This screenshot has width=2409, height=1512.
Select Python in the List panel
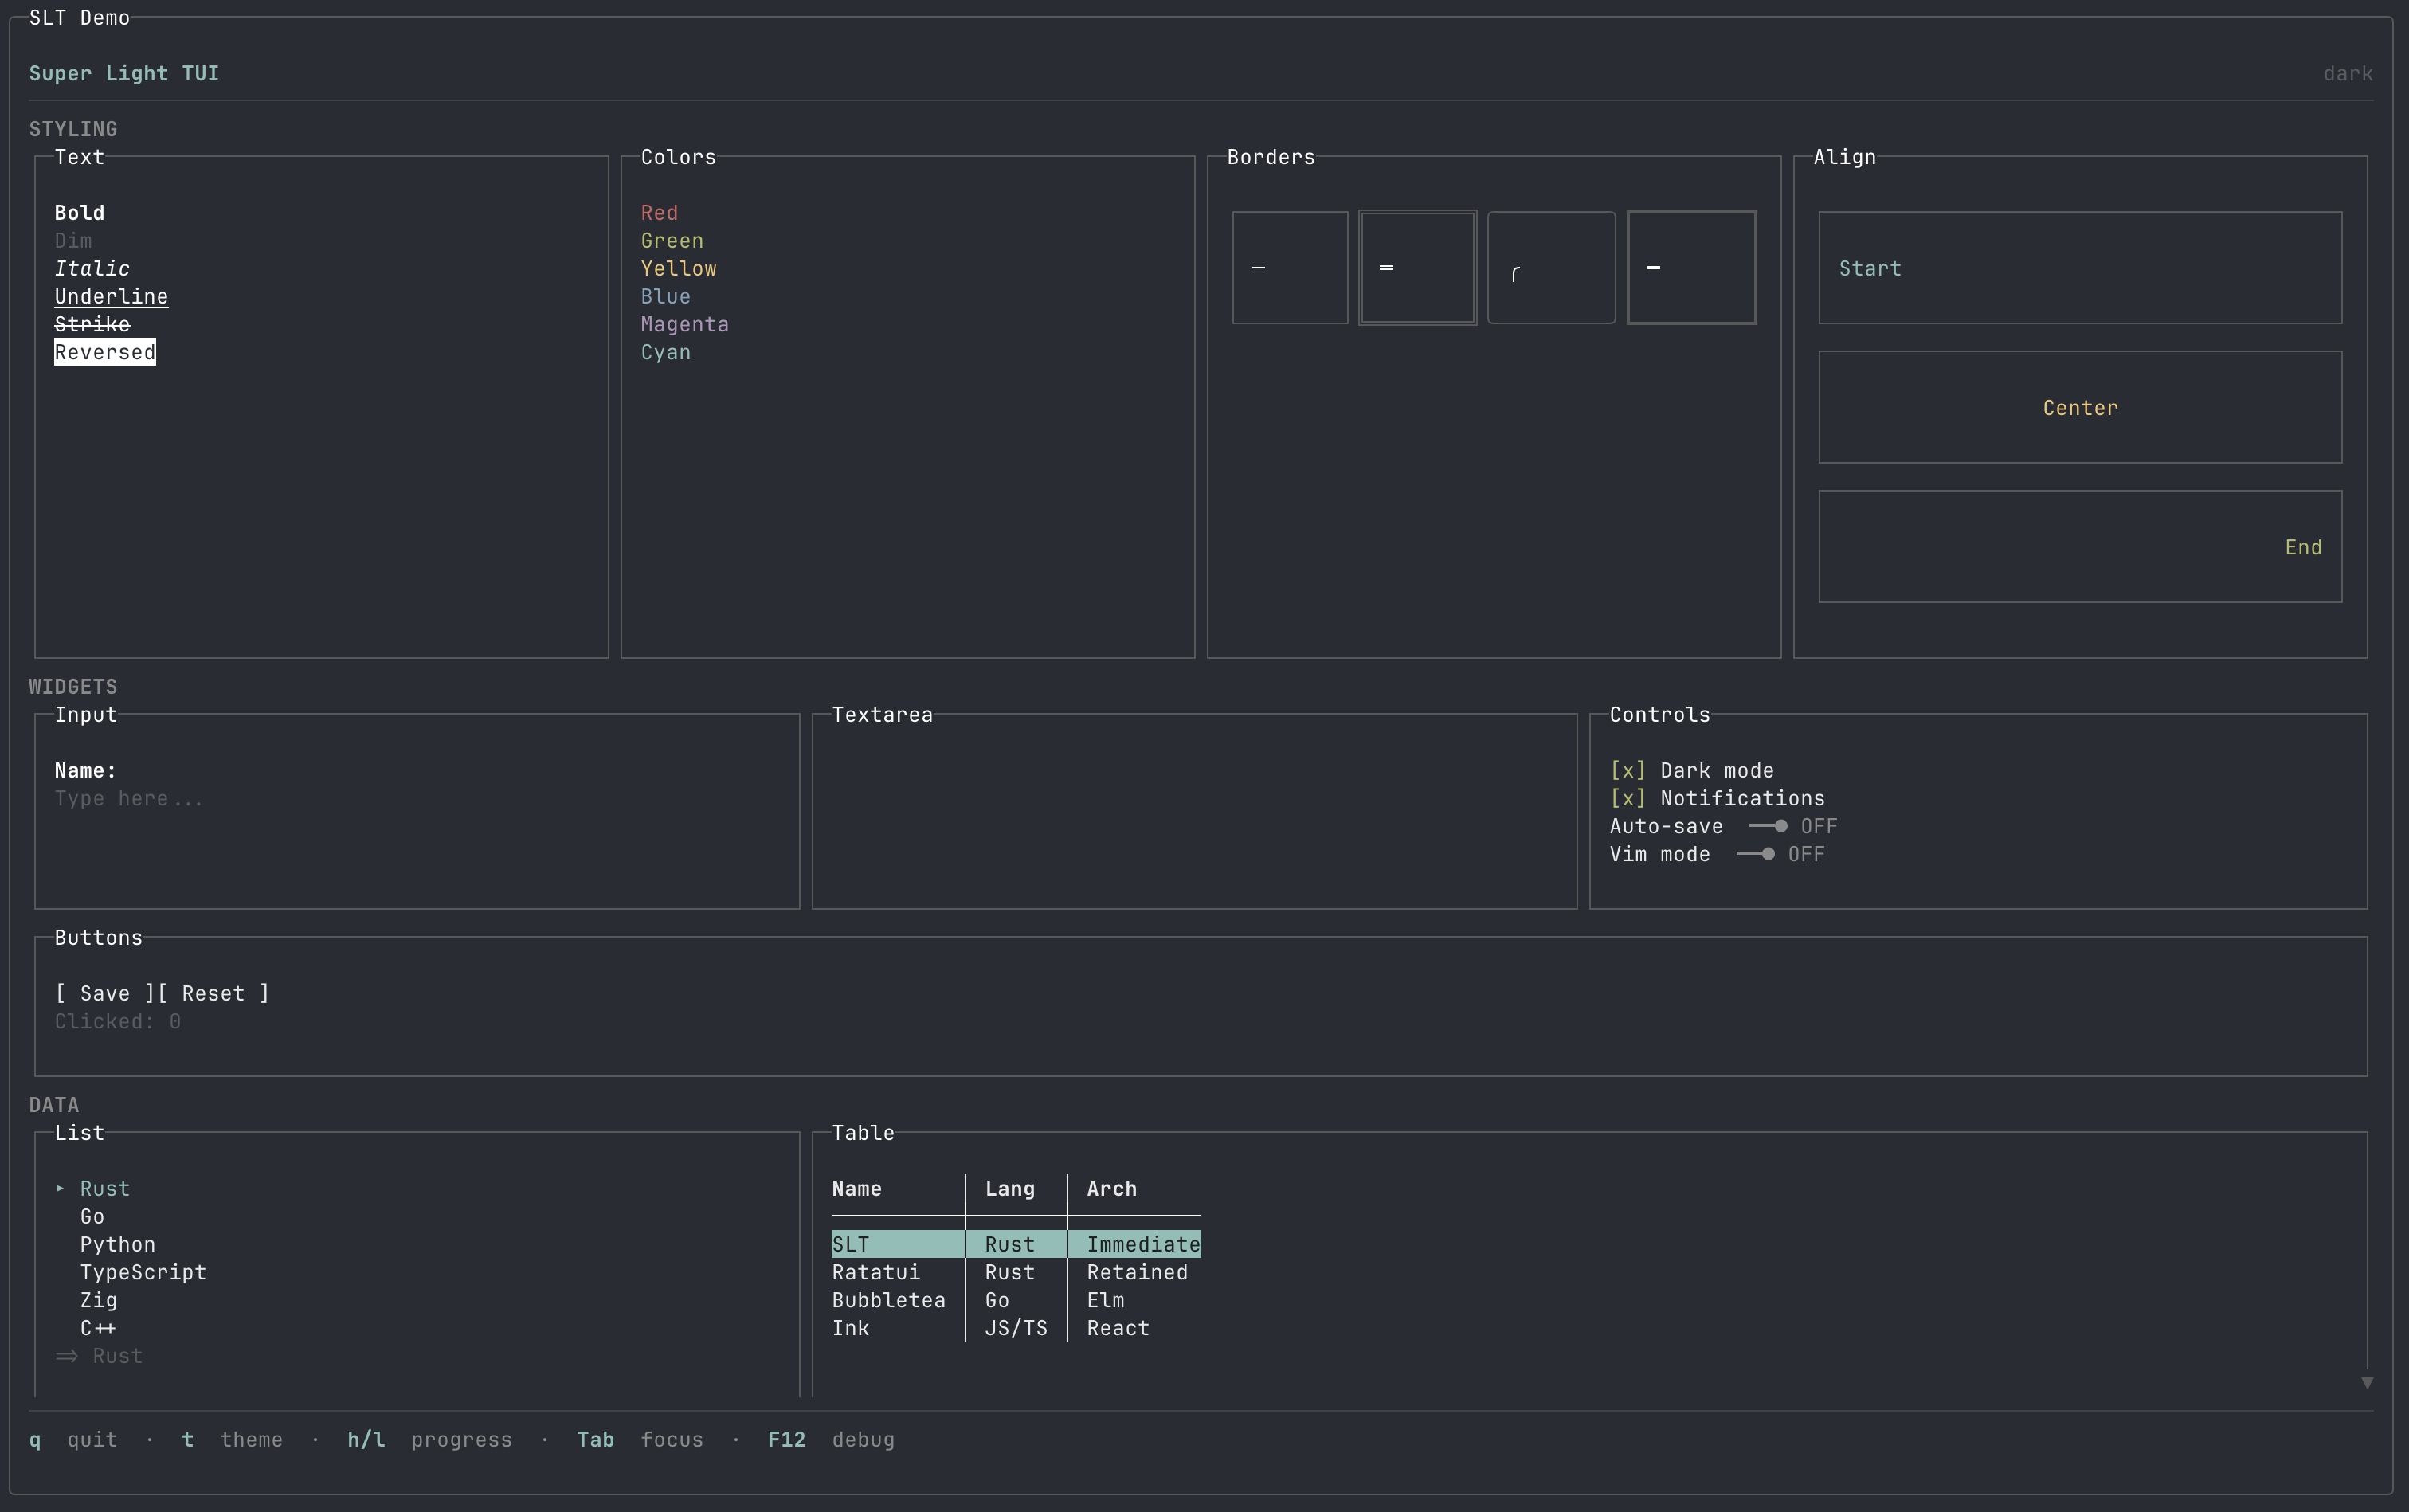(117, 1244)
